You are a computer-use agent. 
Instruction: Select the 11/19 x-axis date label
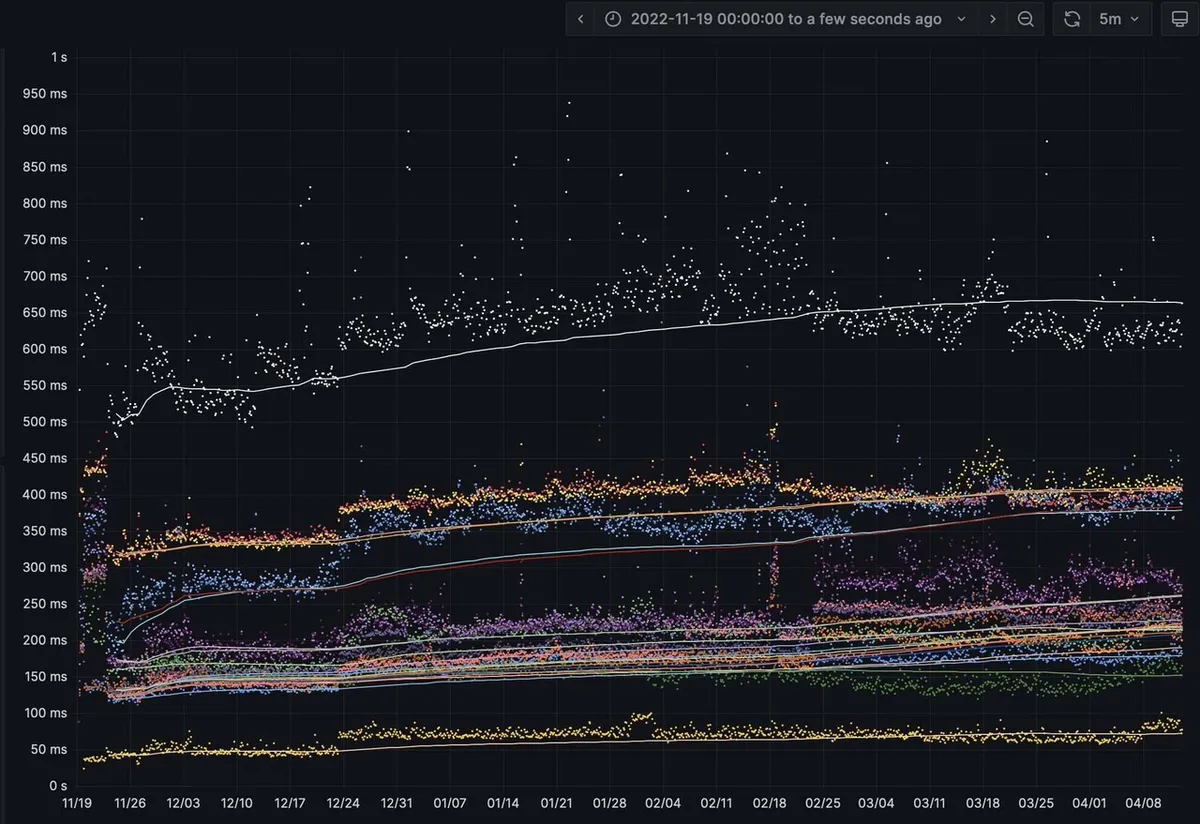(x=77, y=803)
